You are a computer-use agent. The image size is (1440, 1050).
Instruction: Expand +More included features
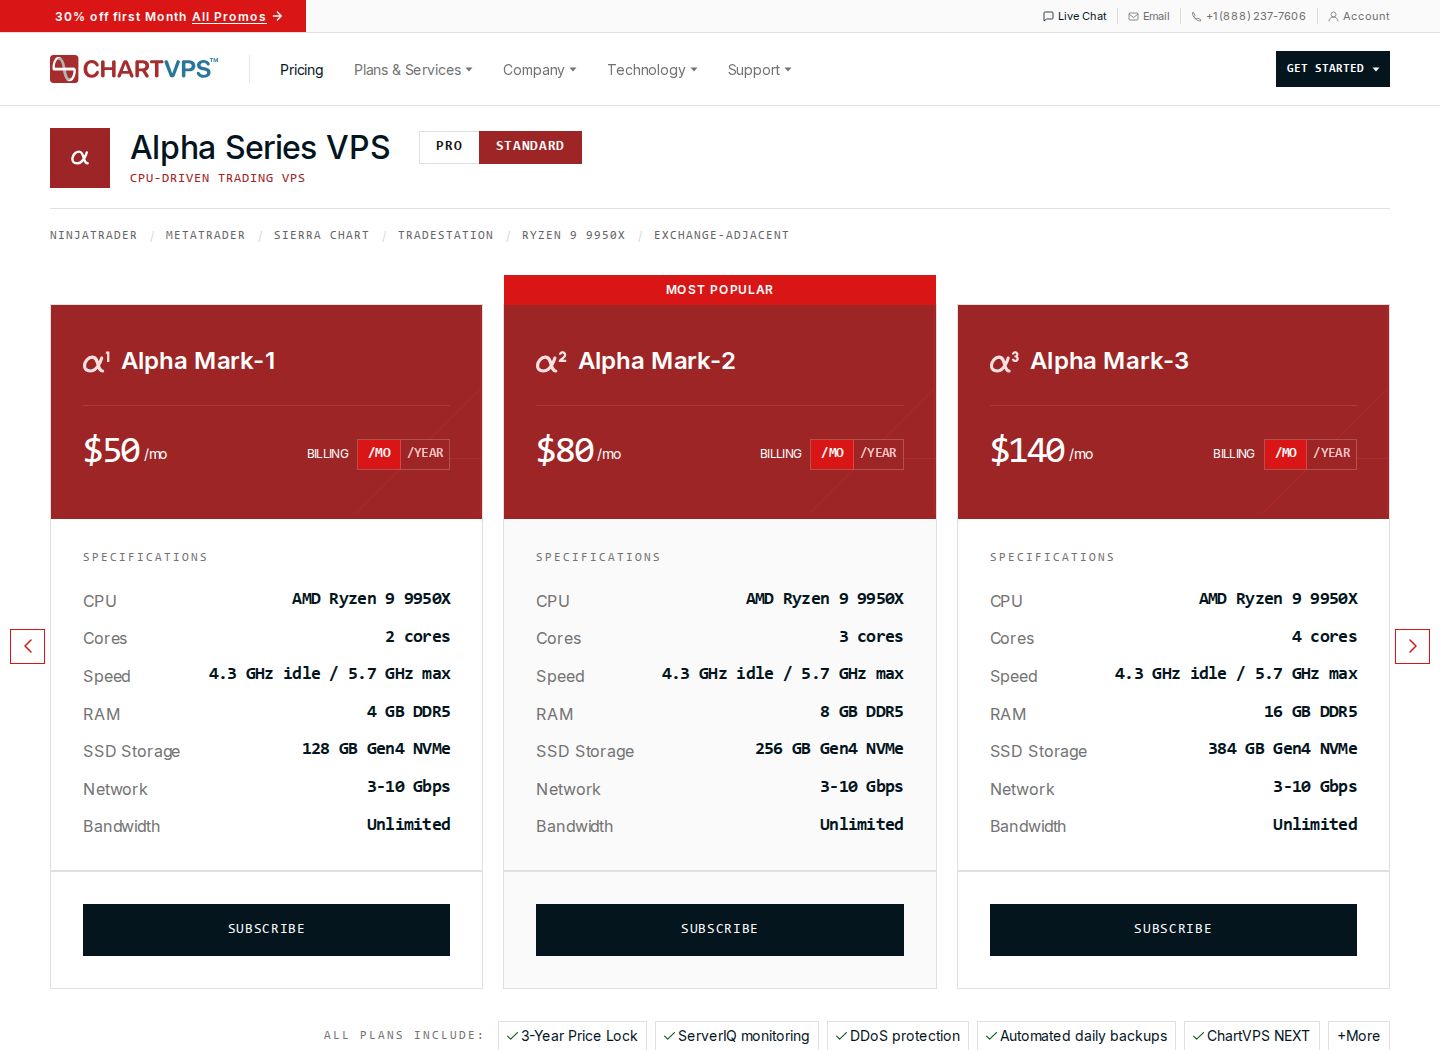pos(1359,1036)
